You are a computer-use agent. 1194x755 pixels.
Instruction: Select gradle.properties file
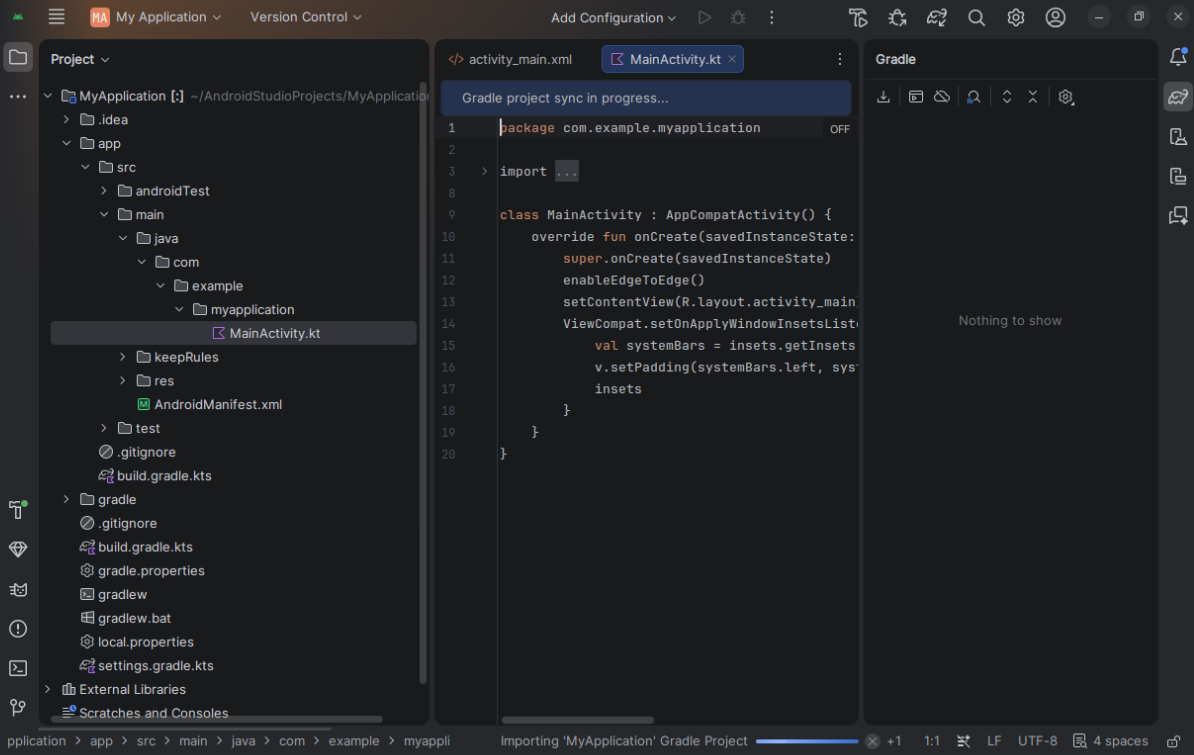[142, 571]
